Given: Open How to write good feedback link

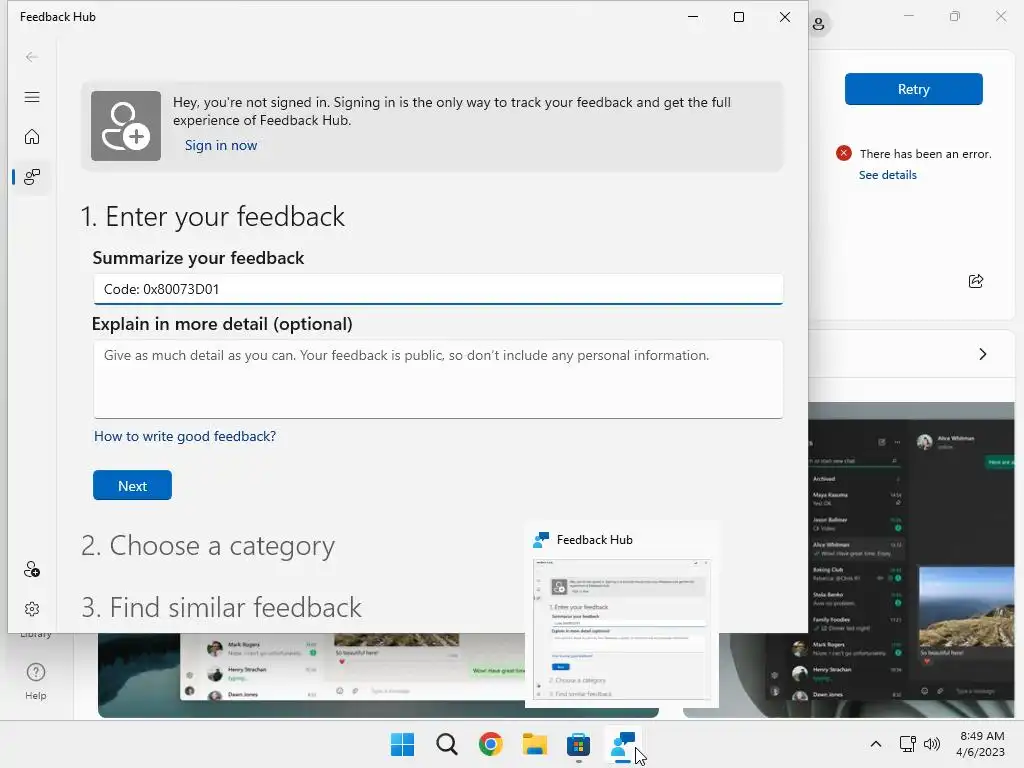Looking at the screenshot, I should [x=185, y=436].
